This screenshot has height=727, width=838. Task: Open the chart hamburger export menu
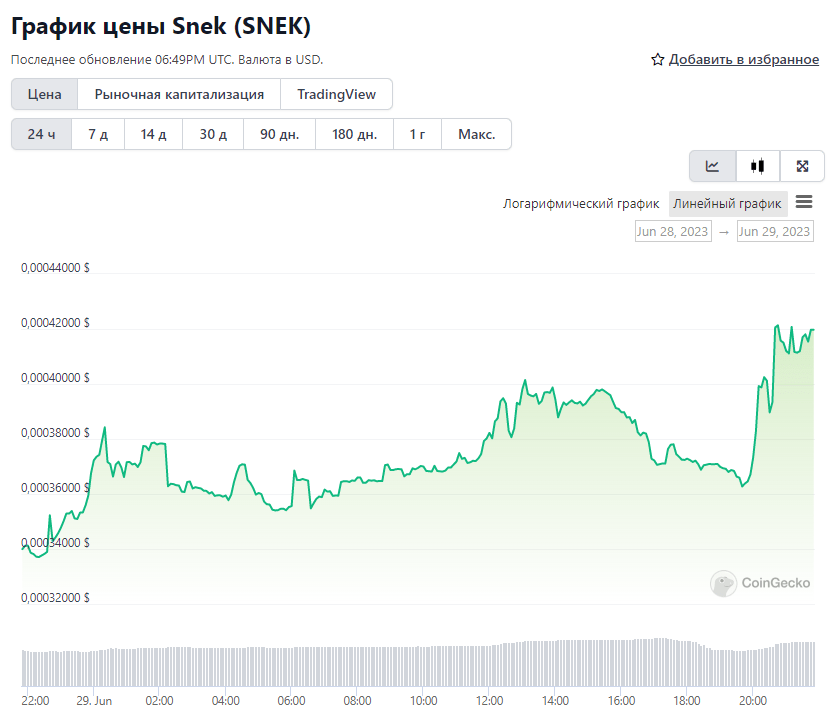tap(804, 202)
